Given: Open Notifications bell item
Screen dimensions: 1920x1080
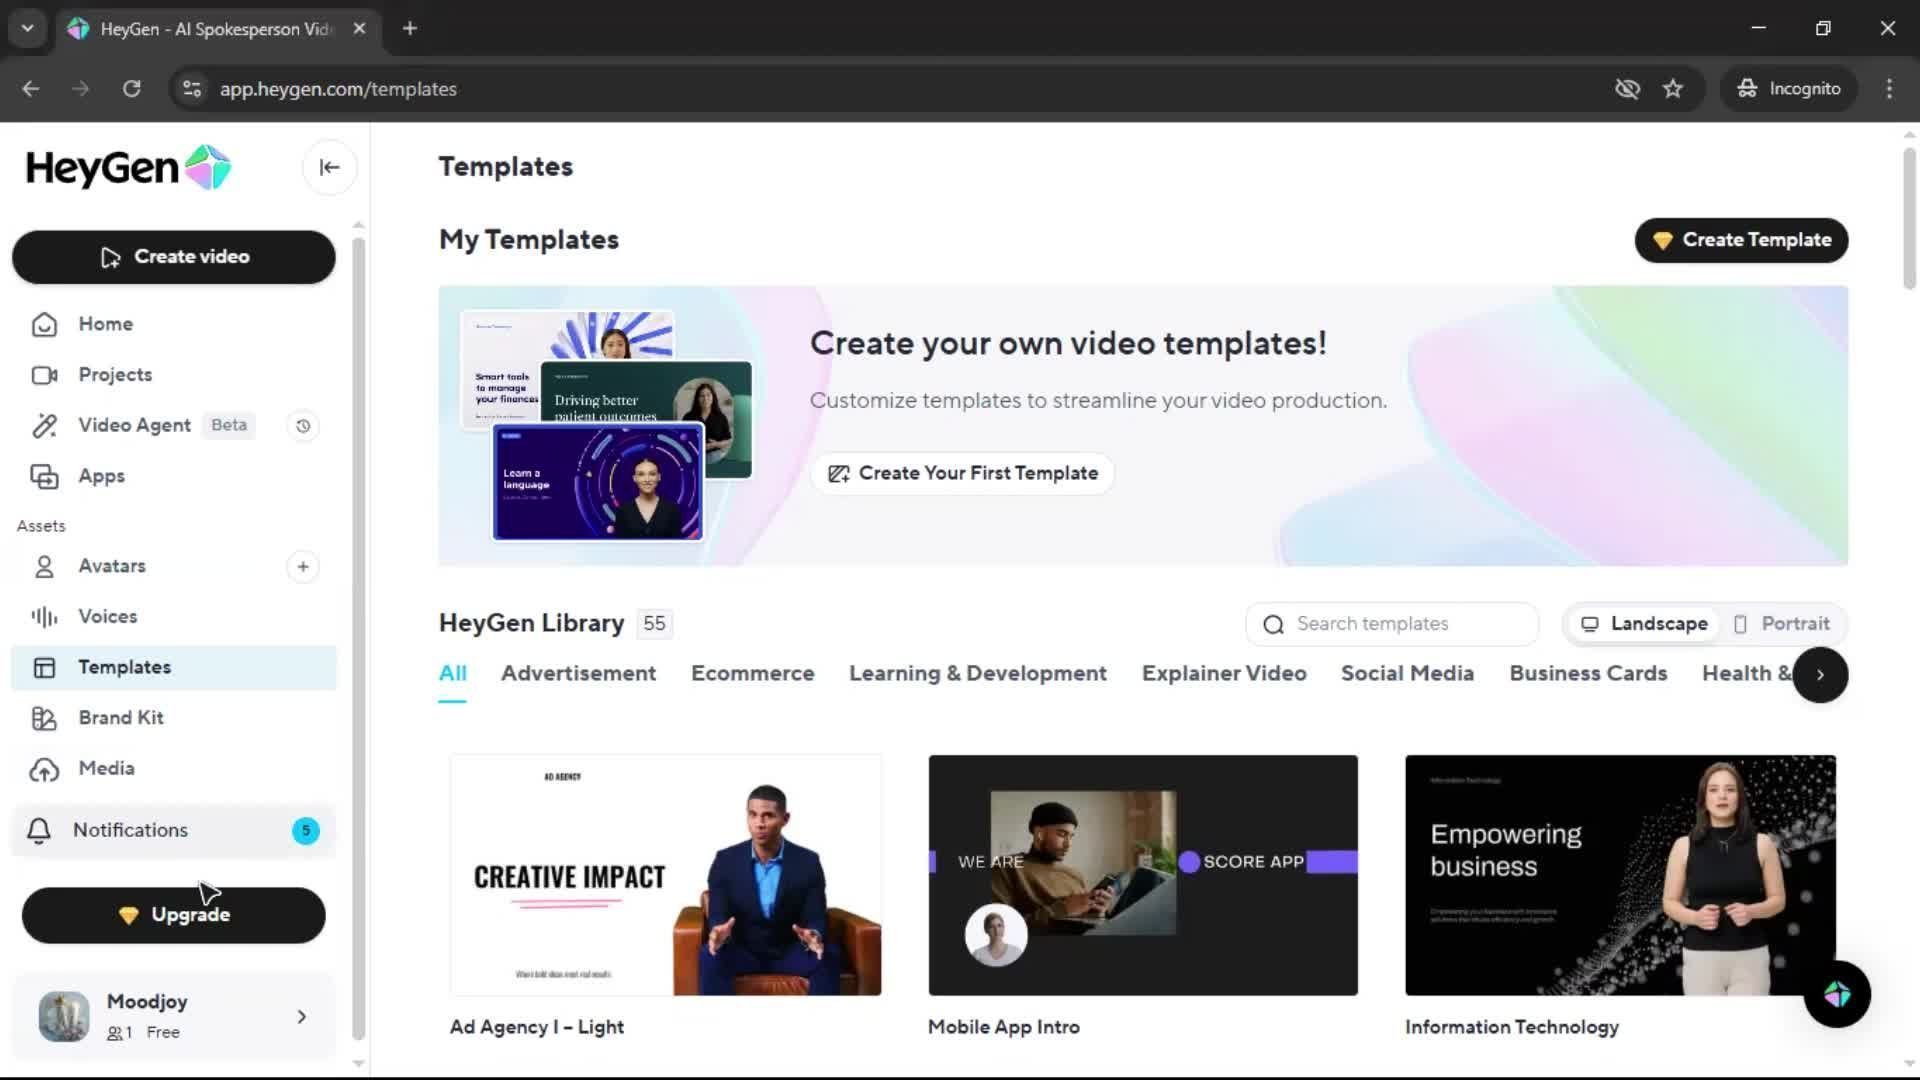Looking at the screenshot, I should coord(130,830).
